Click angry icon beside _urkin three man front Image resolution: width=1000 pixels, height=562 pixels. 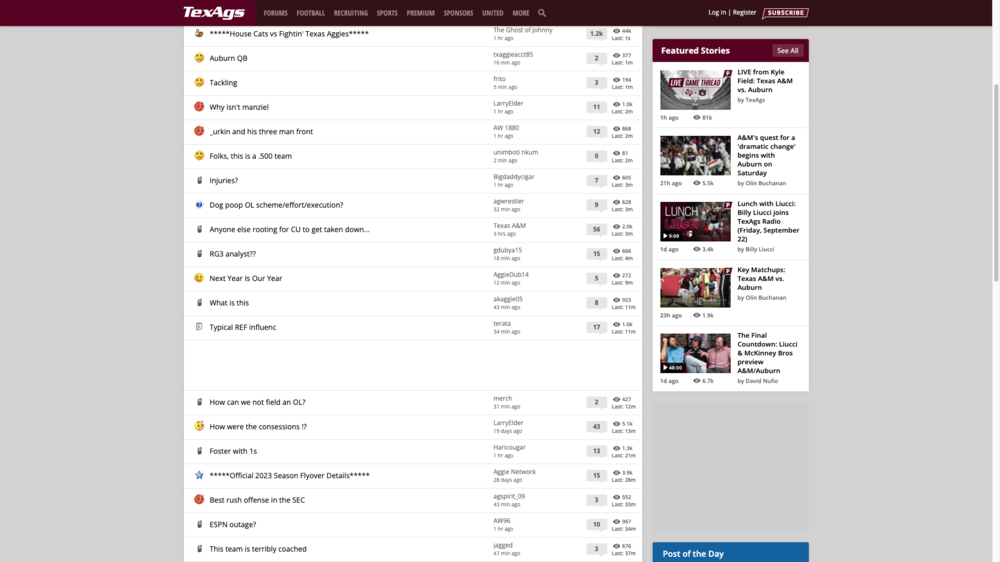[199, 131]
